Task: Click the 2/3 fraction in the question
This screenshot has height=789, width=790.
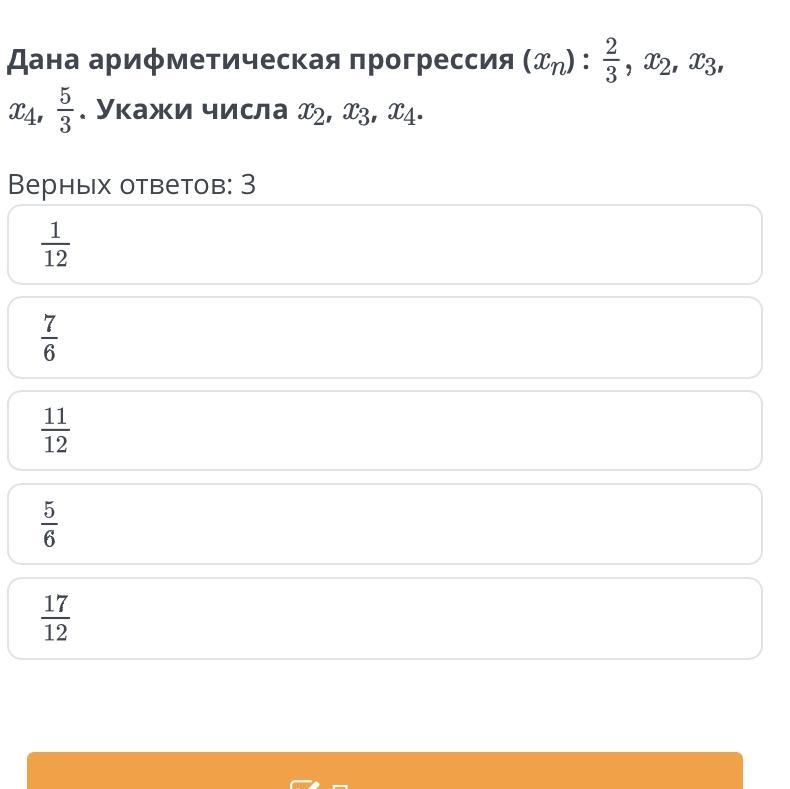Action: pos(611,60)
